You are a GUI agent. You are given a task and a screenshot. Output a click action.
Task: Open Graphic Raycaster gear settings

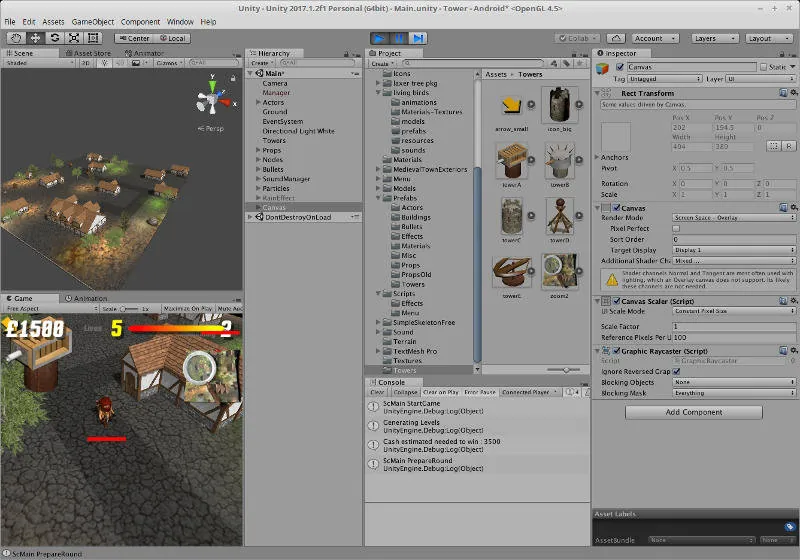(794, 351)
